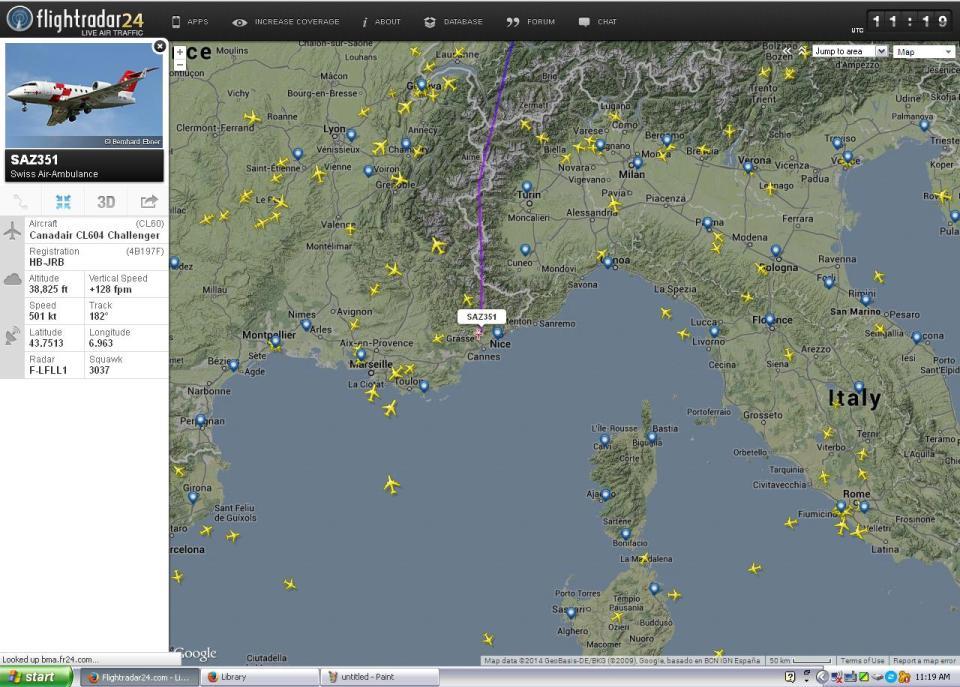Viewport: 960px width, 687px height.
Task: Switch to Flightradar24.com taskbar window
Action: (x=139, y=677)
